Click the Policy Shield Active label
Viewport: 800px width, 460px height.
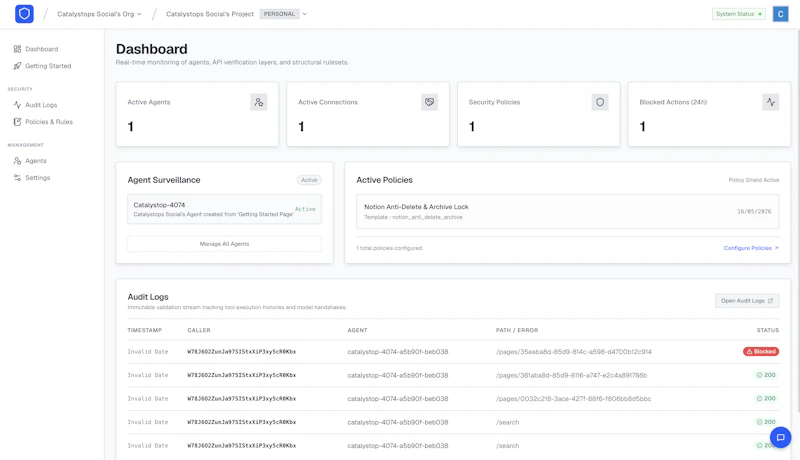click(754, 180)
